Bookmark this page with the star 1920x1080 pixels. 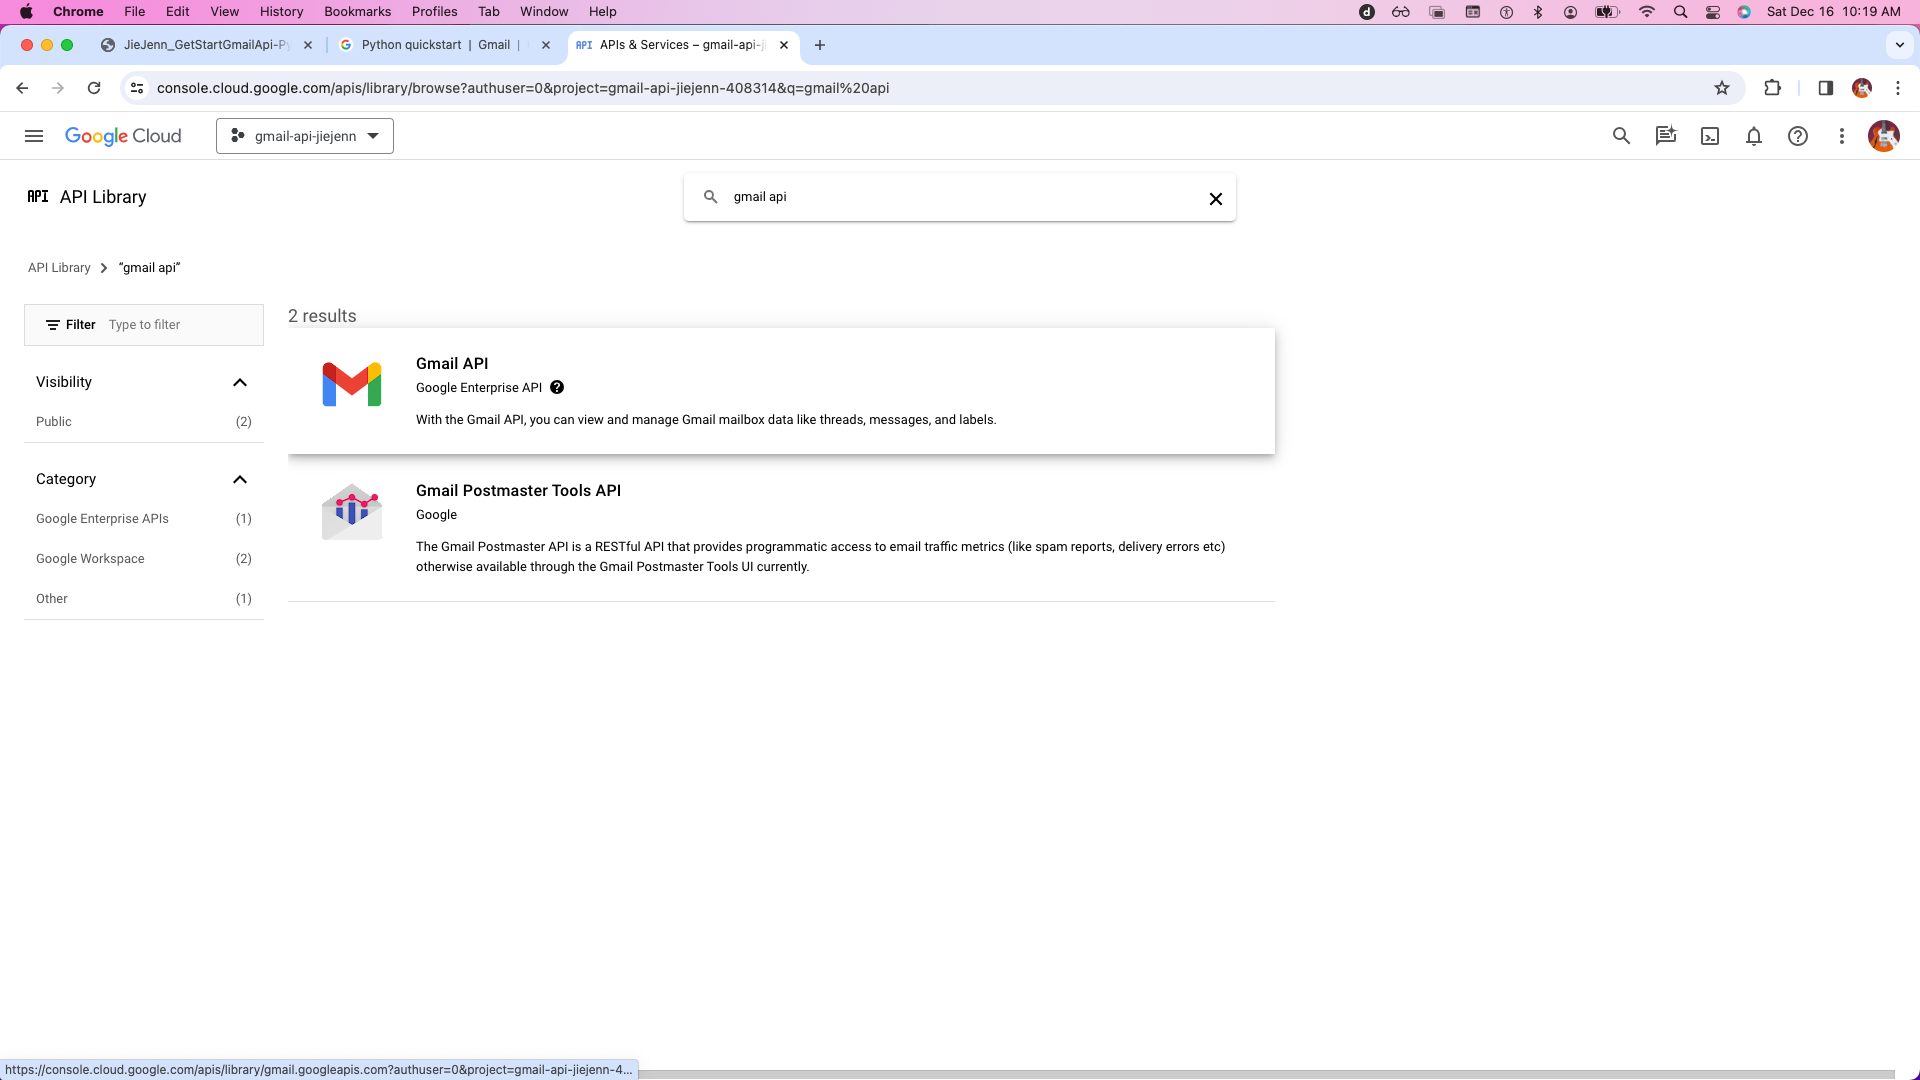tap(1722, 88)
